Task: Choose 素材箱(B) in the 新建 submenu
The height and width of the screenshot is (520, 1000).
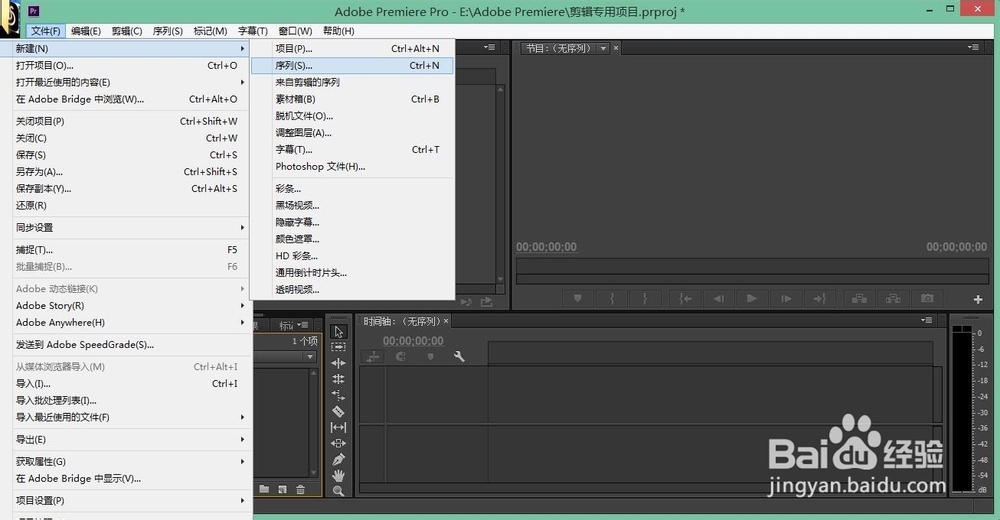Action: tap(352, 99)
